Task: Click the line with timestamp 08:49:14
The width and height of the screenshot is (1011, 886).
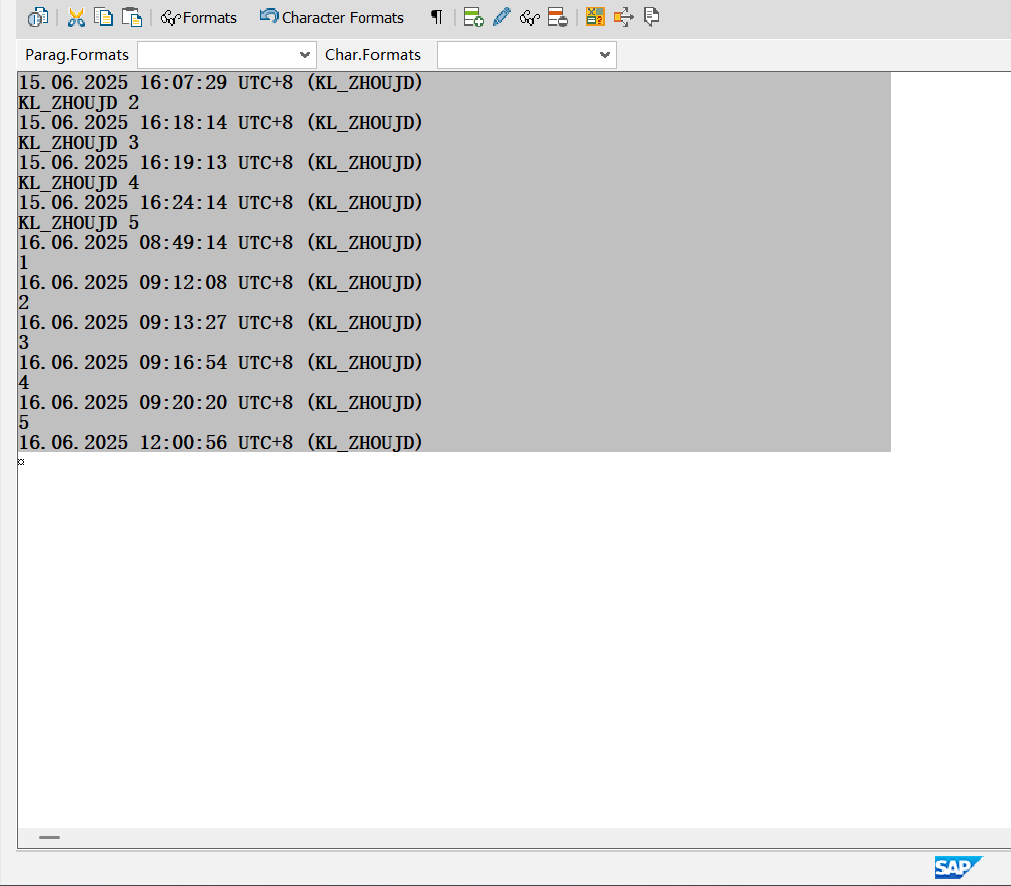Action: tap(220, 242)
